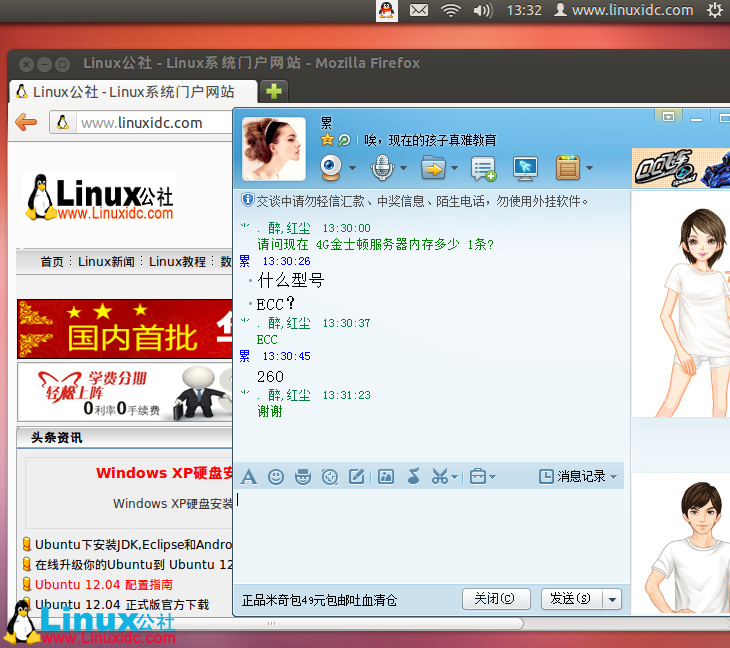Click the remote desktop monitor icon
The height and width of the screenshot is (648, 730).
tap(525, 168)
